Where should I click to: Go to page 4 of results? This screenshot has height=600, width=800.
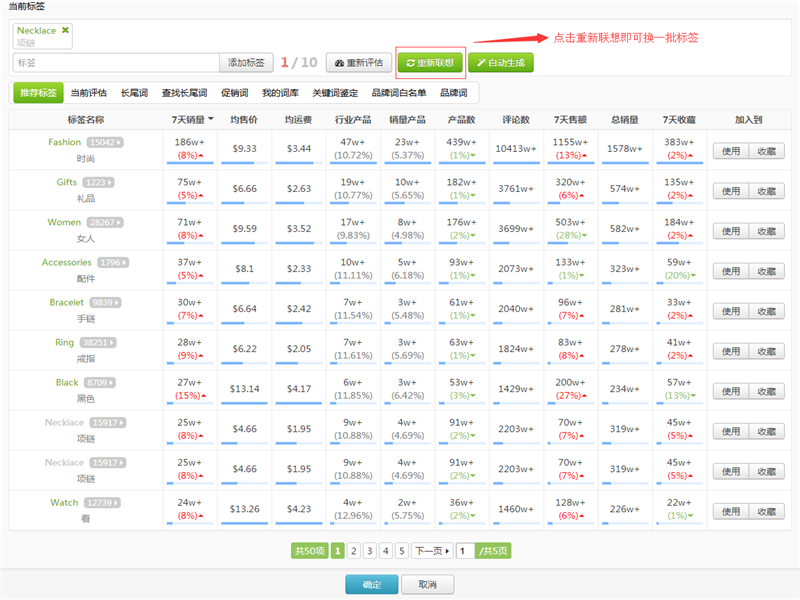pos(386,551)
